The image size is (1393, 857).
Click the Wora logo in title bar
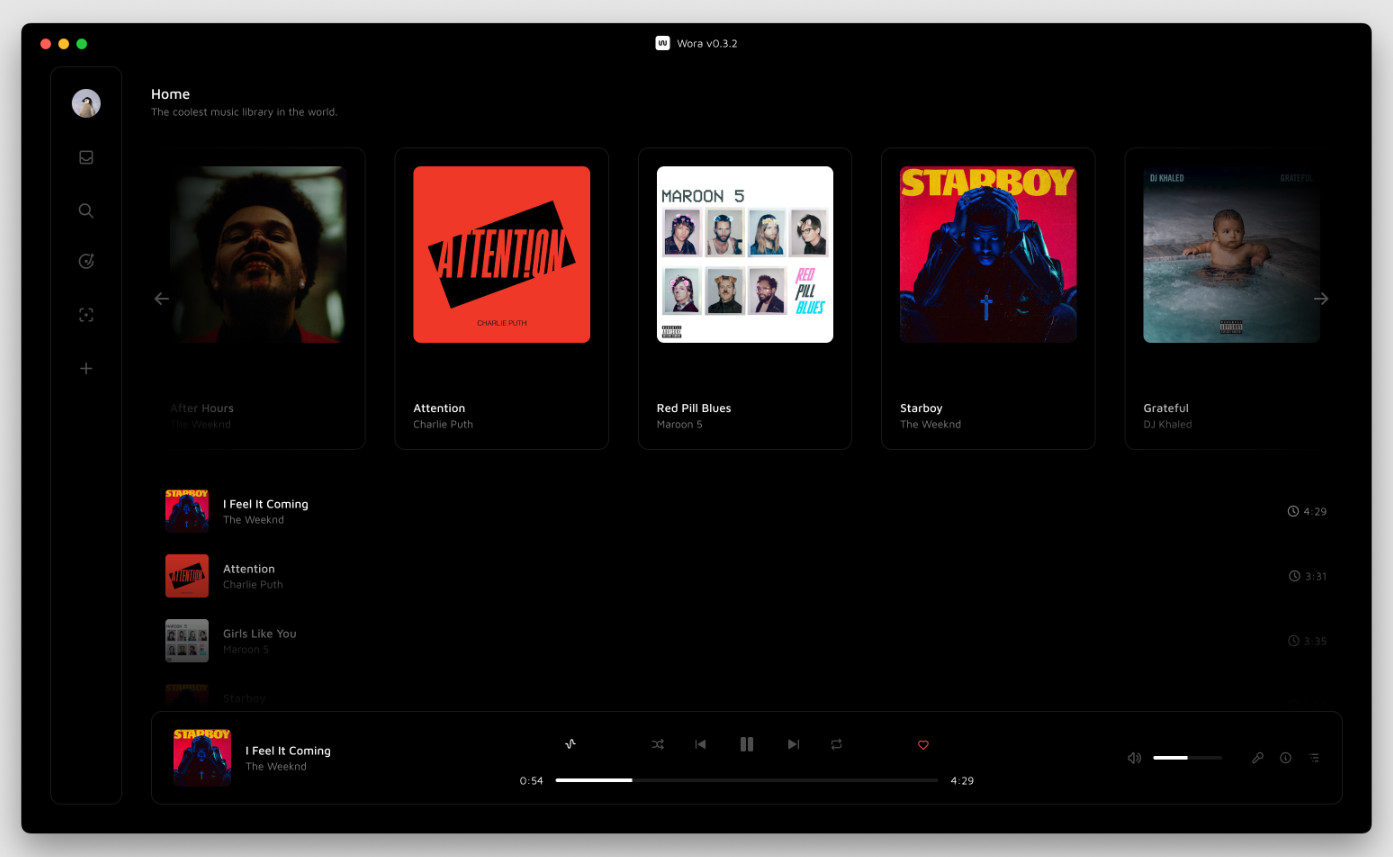coord(662,43)
